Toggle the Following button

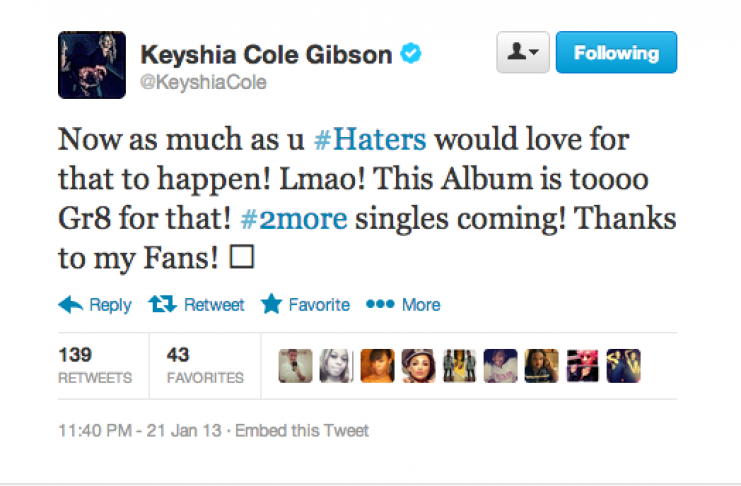click(x=616, y=52)
